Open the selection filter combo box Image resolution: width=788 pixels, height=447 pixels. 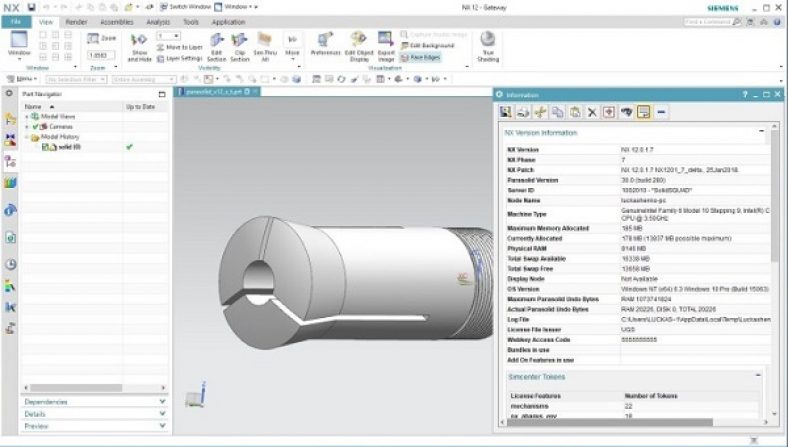76,79
